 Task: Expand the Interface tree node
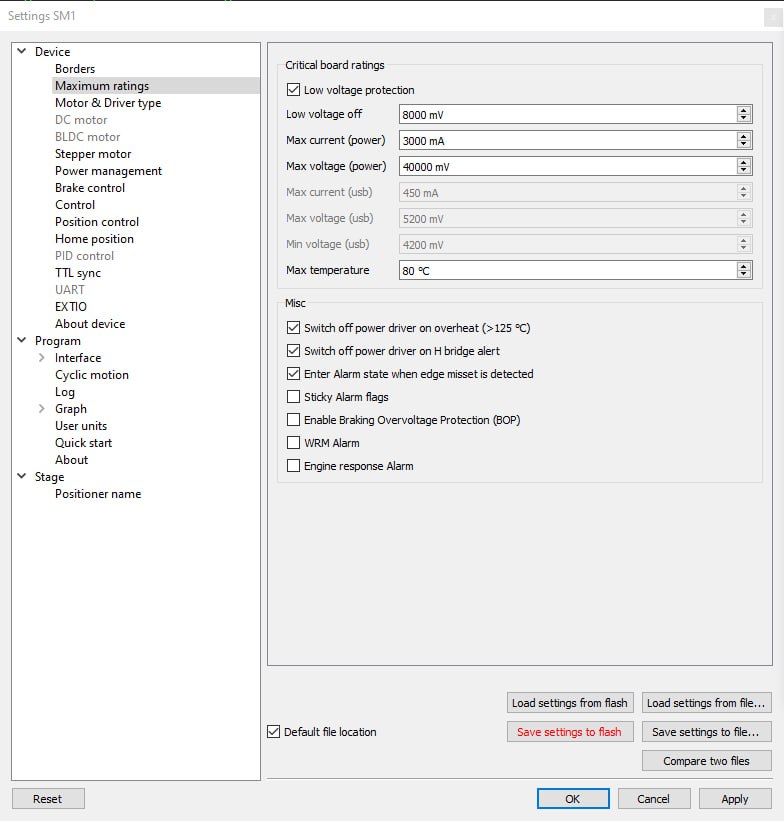click(41, 358)
